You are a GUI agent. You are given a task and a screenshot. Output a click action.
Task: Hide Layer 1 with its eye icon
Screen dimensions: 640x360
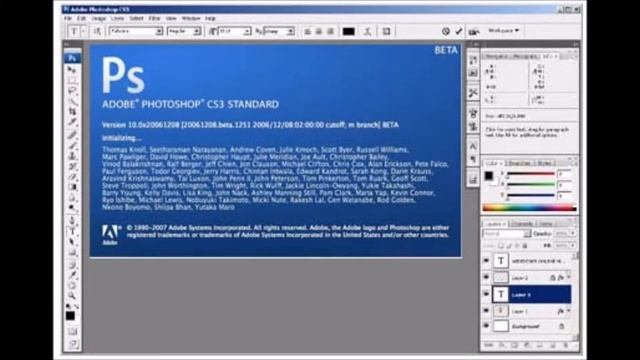coord(486,311)
